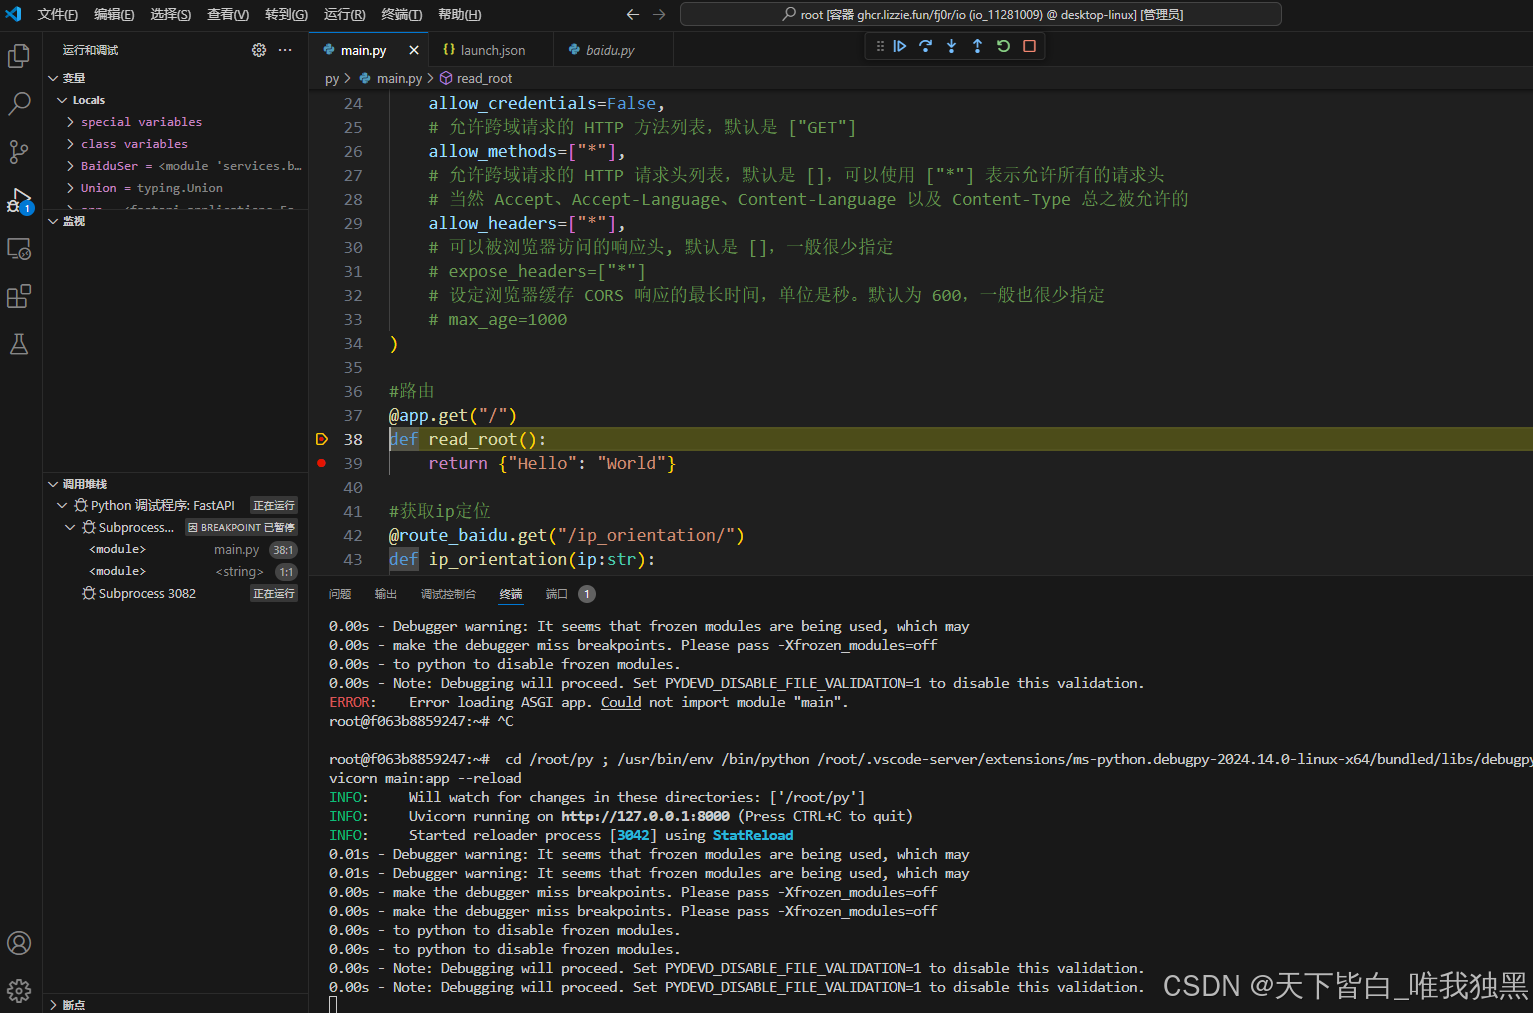Open the 运行(R) menu
This screenshot has width=1533, height=1013.
(x=345, y=14)
